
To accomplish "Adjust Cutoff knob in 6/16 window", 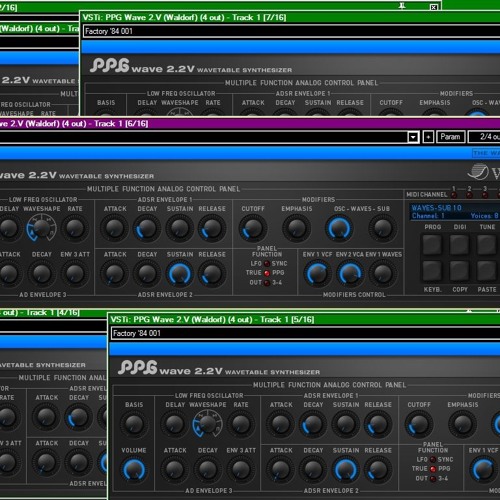I will point(253,228).
